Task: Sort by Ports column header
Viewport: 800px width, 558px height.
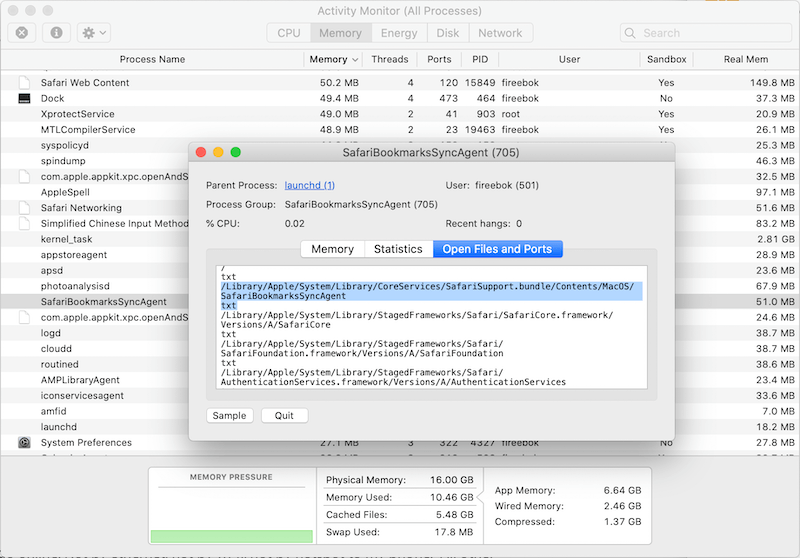Action: click(x=439, y=59)
